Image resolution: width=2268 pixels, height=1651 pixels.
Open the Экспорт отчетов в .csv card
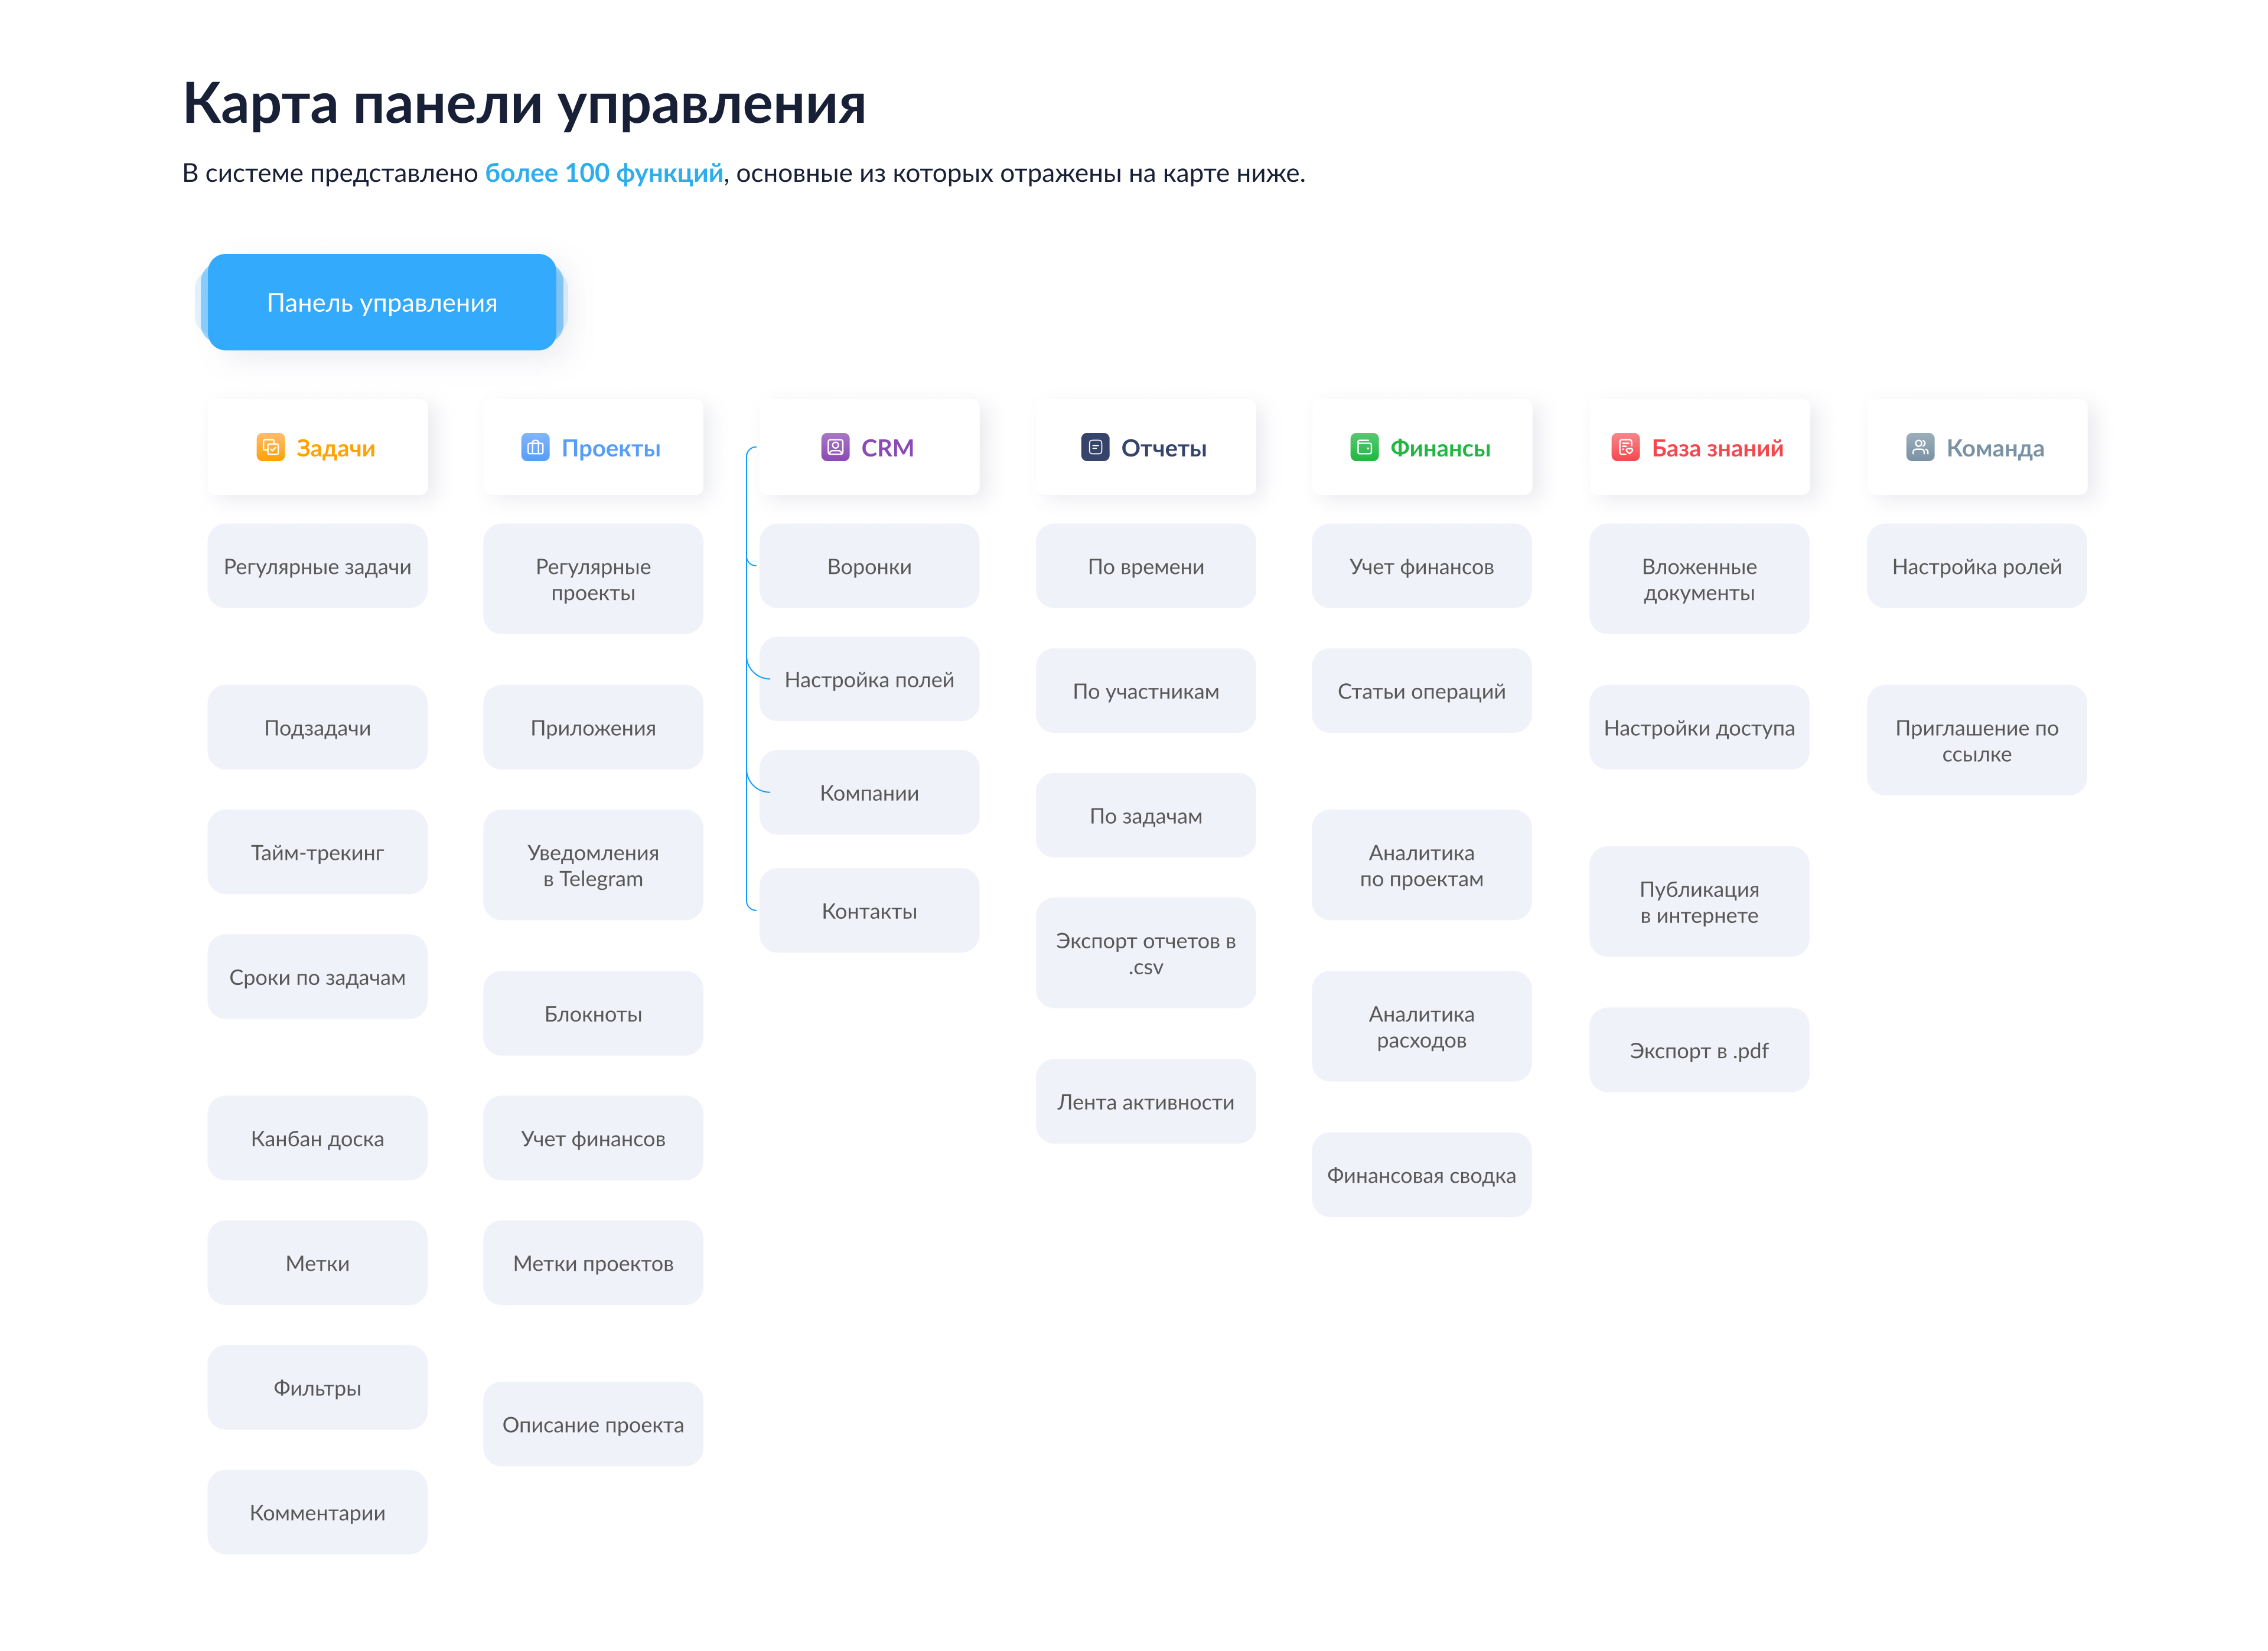(1145, 953)
